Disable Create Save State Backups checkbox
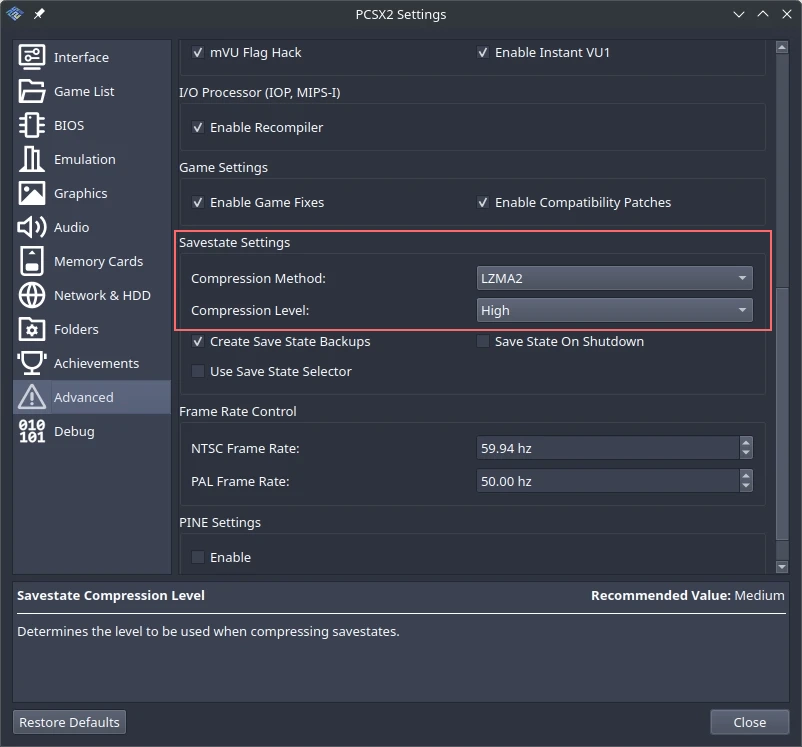The image size is (802, 747). (198, 341)
